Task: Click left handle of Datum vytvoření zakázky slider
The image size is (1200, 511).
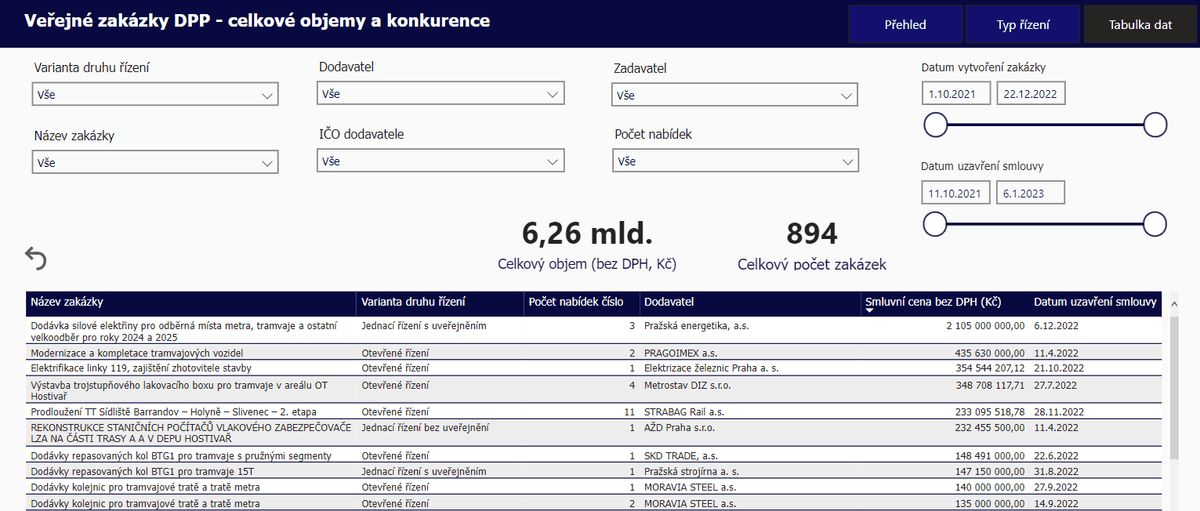Action: click(935, 125)
